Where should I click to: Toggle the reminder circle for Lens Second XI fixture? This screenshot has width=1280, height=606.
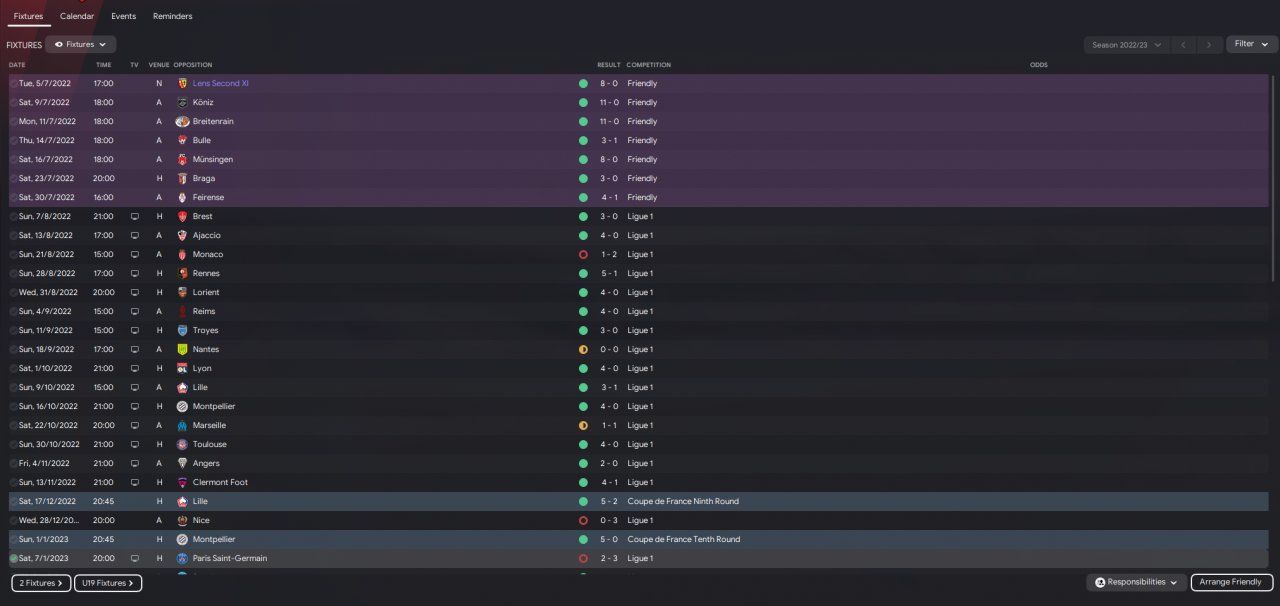pos(13,84)
